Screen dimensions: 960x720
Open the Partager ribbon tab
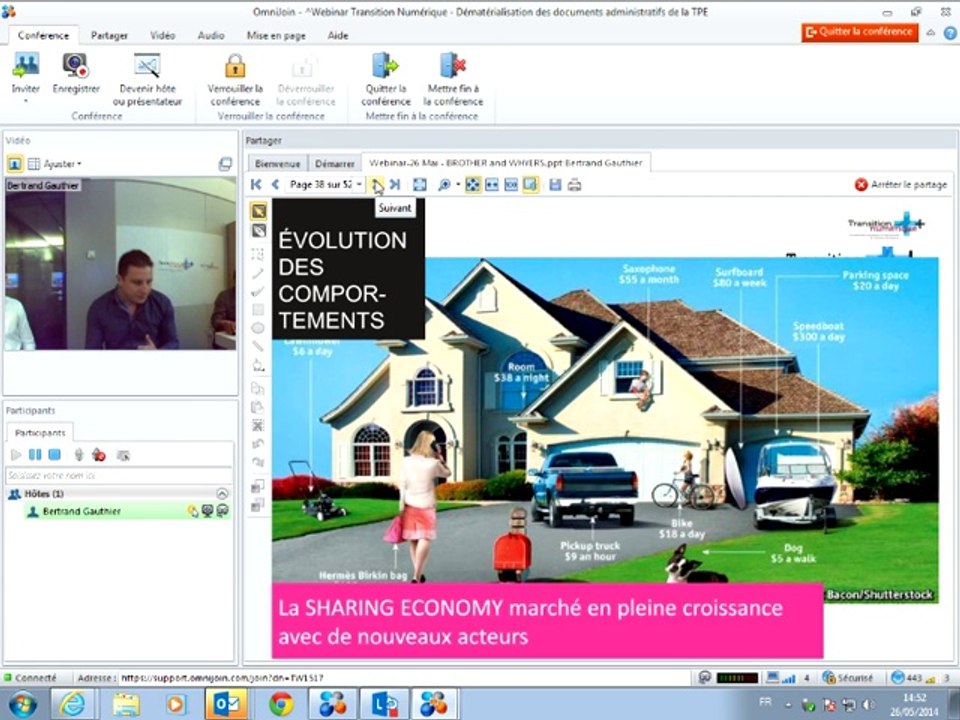pyautogui.click(x=109, y=36)
